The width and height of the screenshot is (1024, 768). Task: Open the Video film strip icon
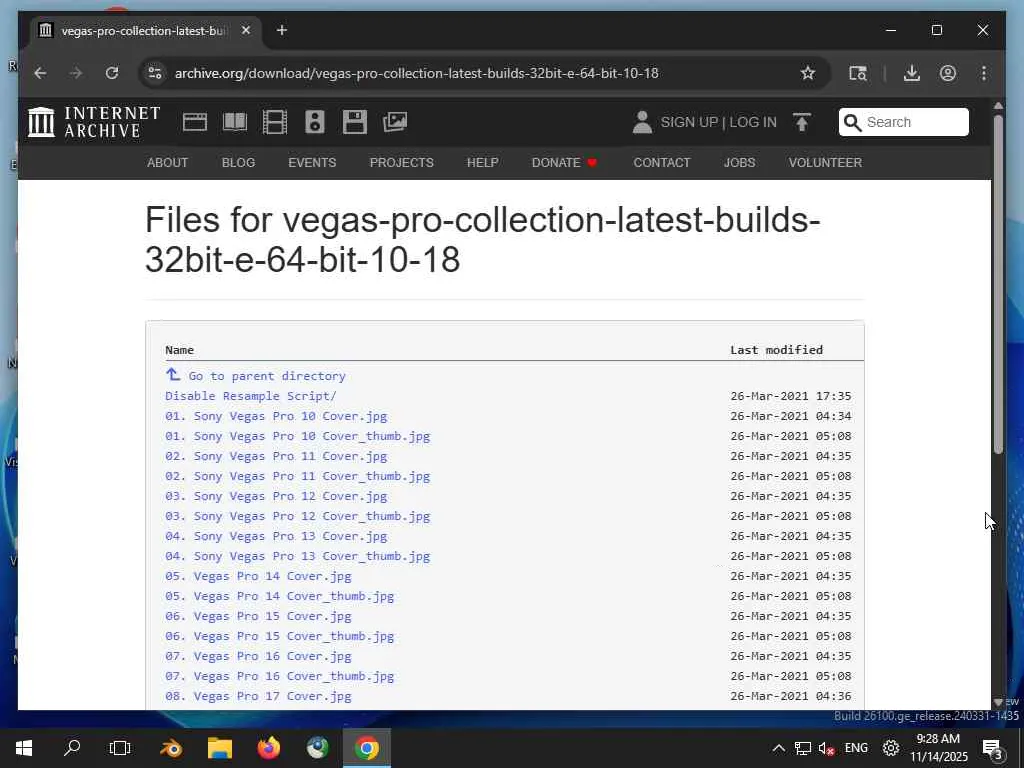[274, 122]
